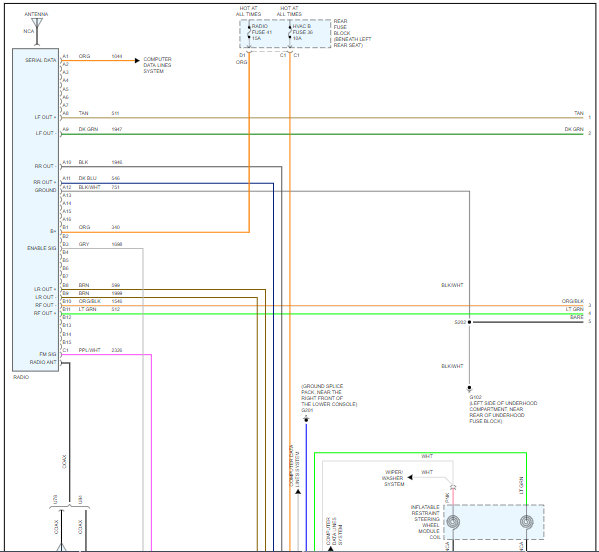Click the SERIAL DATA pin label
Image resolution: width=599 pixels, height=552 pixels.
[x=40, y=60]
